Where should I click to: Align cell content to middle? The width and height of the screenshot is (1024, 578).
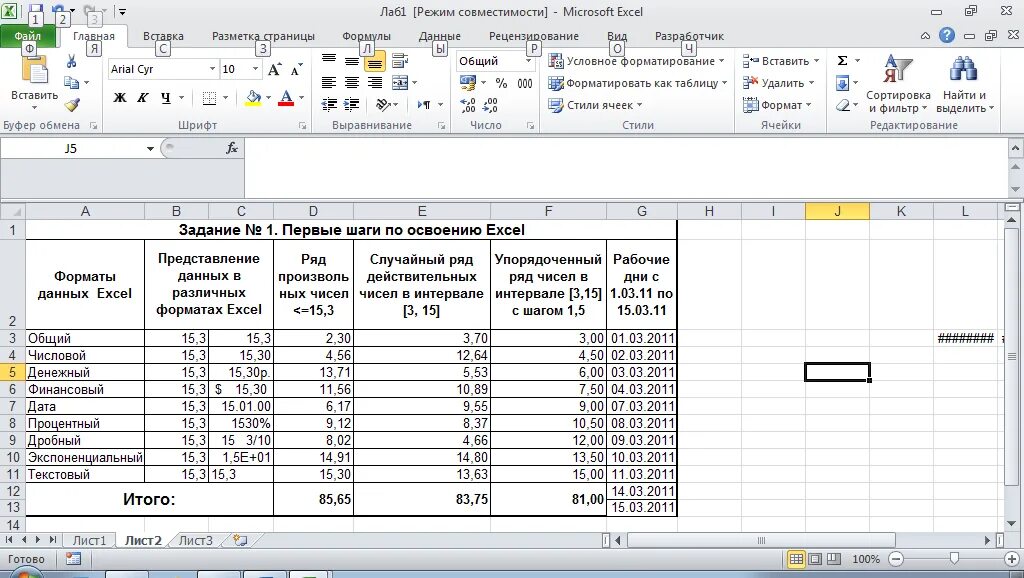coord(352,61)
